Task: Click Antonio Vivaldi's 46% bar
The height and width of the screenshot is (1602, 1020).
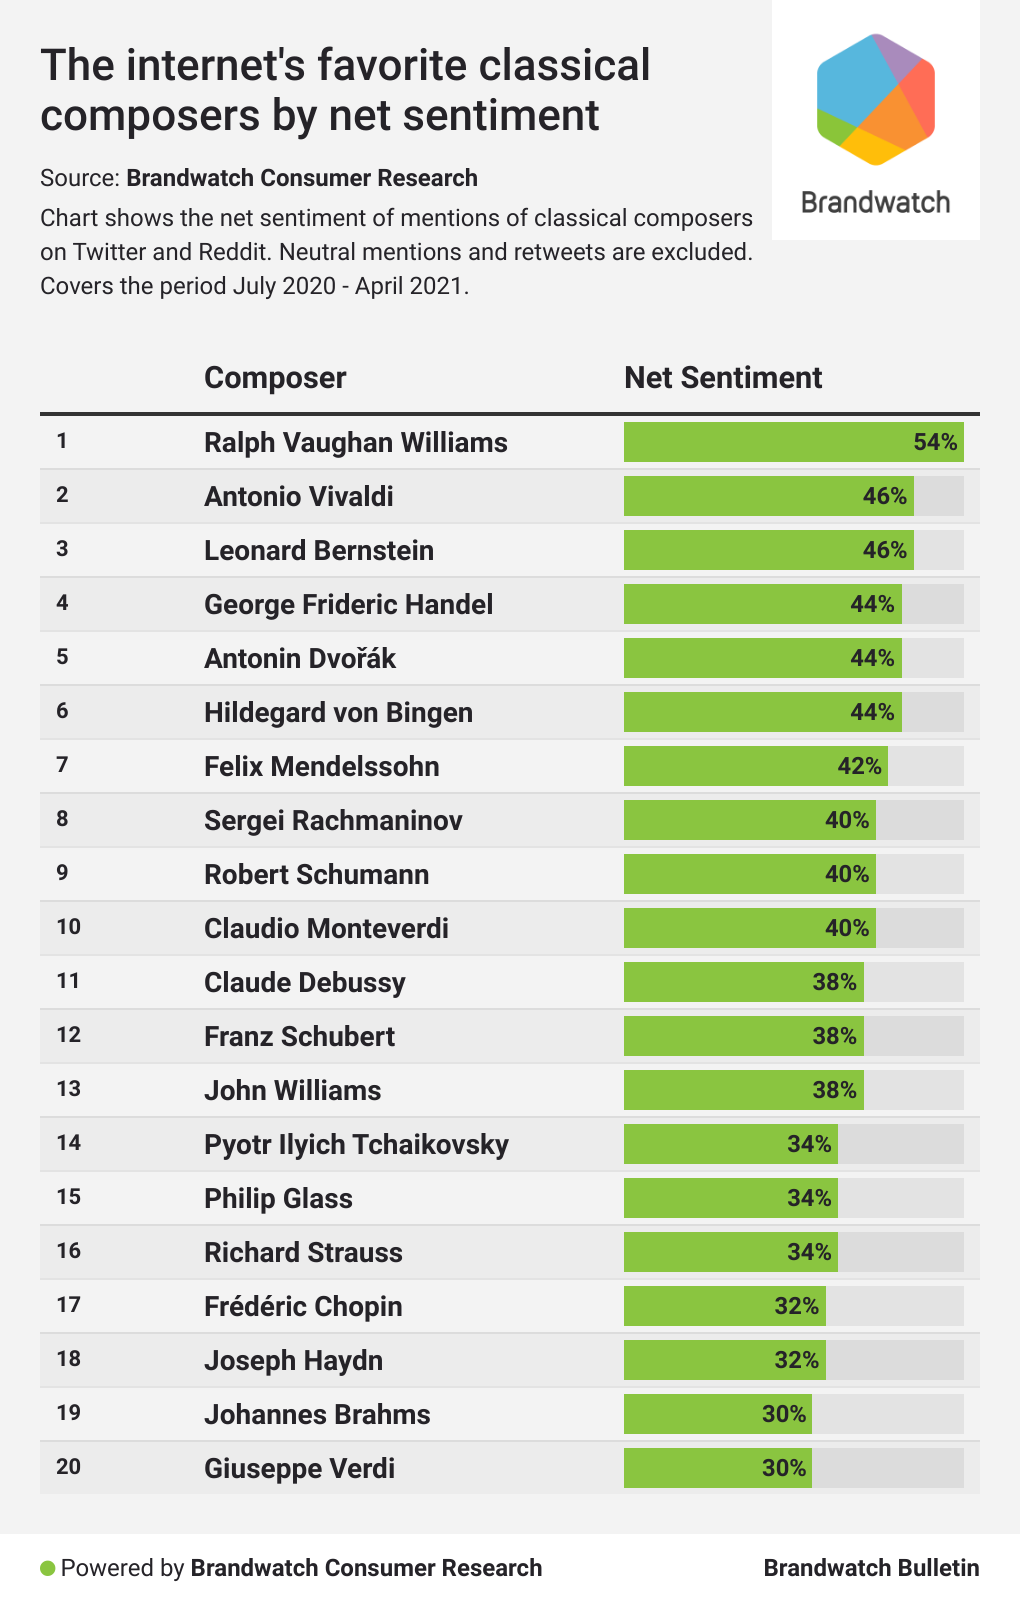Action: coord(768,496)
